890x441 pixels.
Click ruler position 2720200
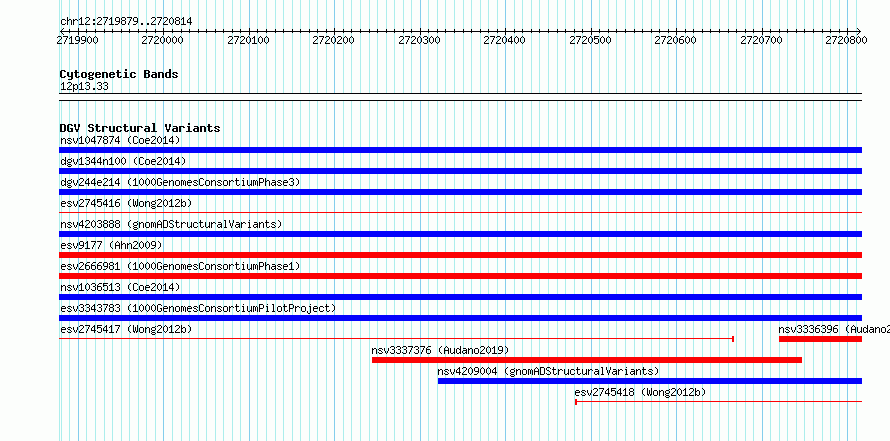click(334, 40)
